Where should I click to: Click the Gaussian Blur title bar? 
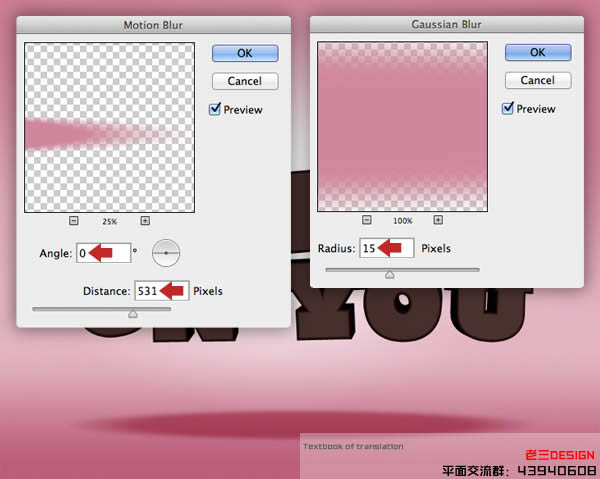[447, 24]
